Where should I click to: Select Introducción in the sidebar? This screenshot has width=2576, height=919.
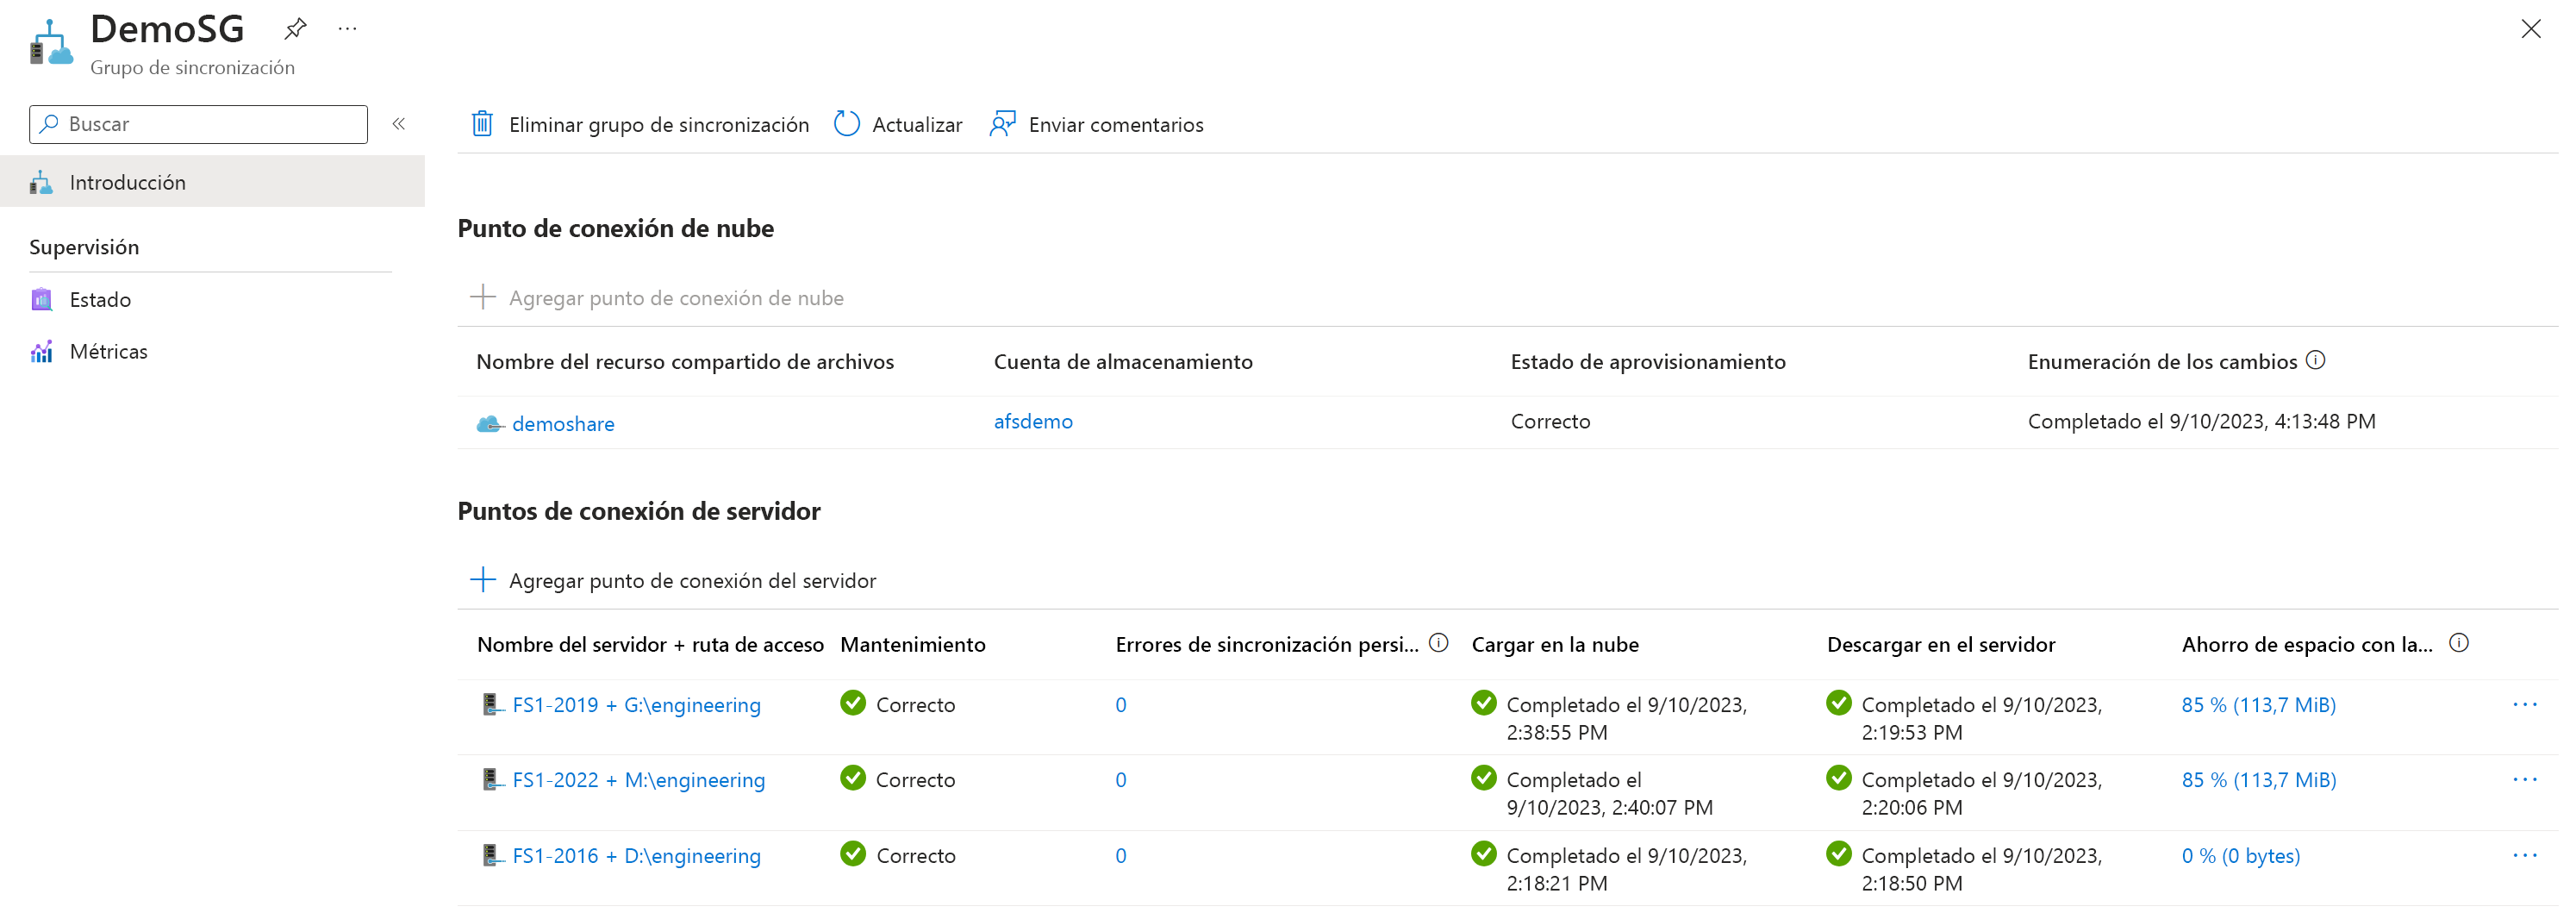click(x=212, y=182)
